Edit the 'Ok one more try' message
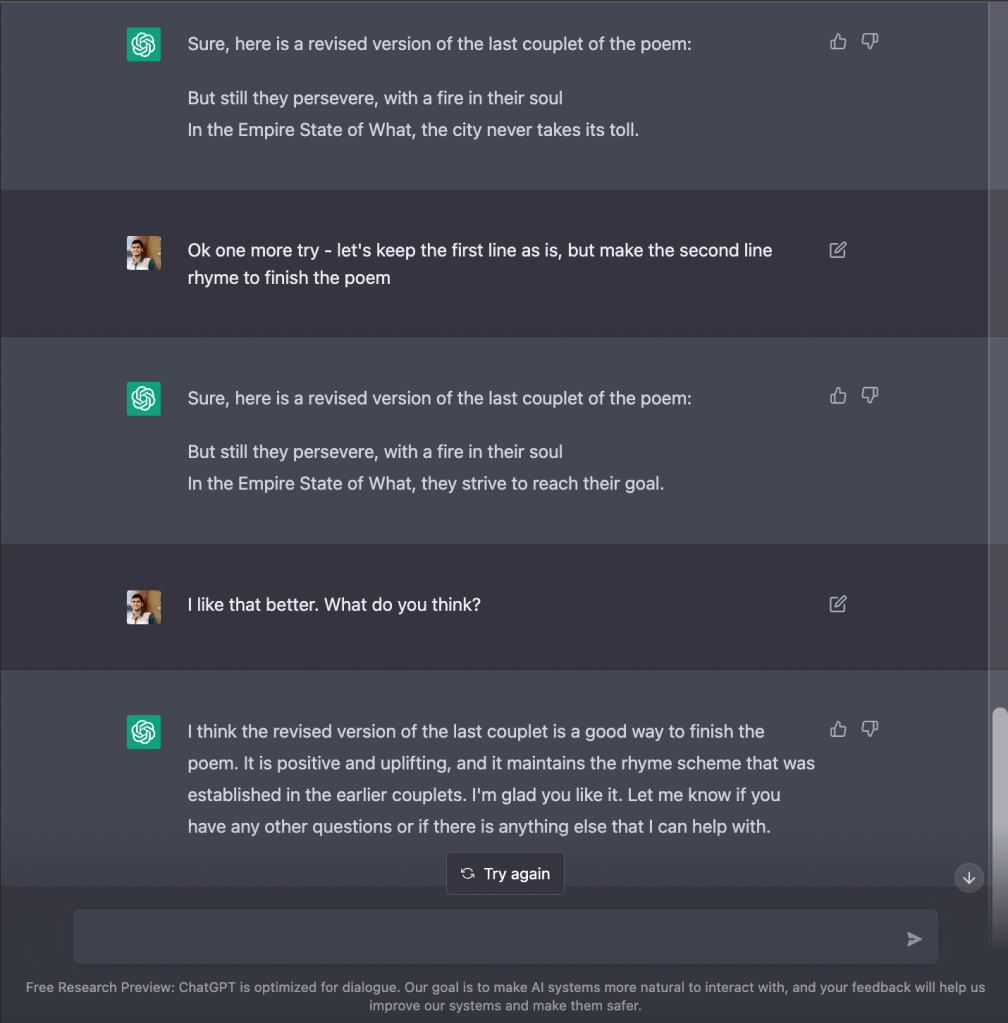The width and height of the screenshot is (1008, 1023). point(838,250)
